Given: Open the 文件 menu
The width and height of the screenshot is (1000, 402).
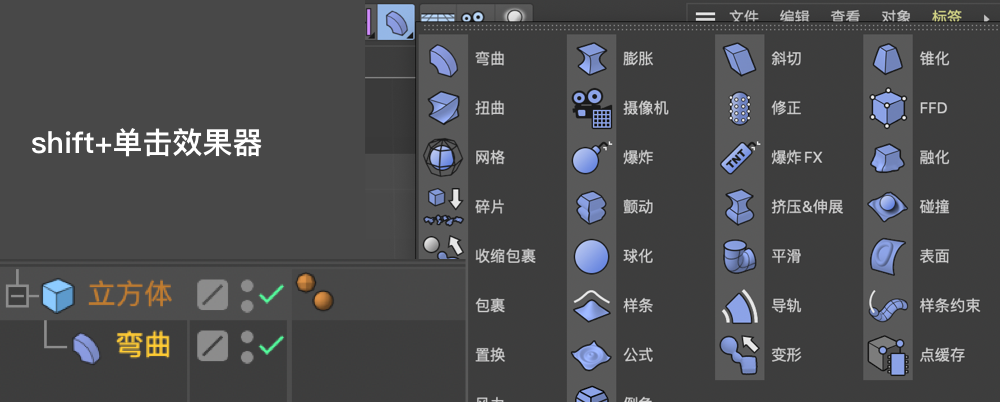Looking at the screenshot, I should pos(744,16).
